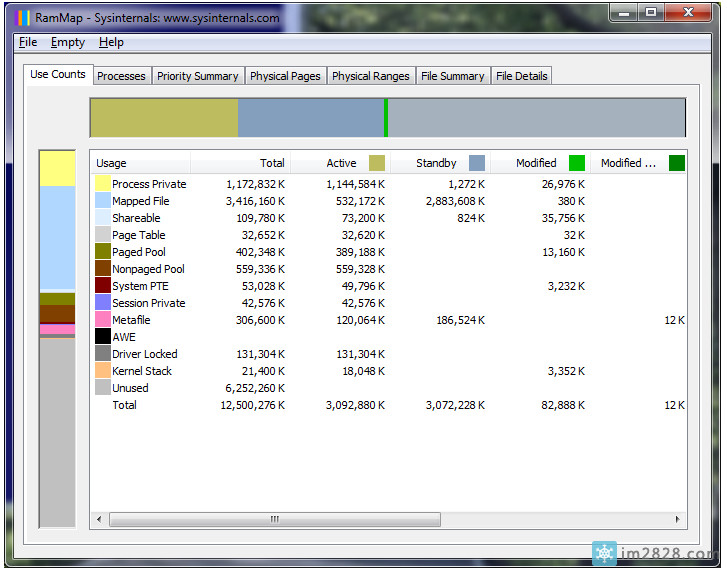The width and height of the screenshot is (727, 571).
Task: Click the blue Standby column color box
Action: click(x=477, y=163)
